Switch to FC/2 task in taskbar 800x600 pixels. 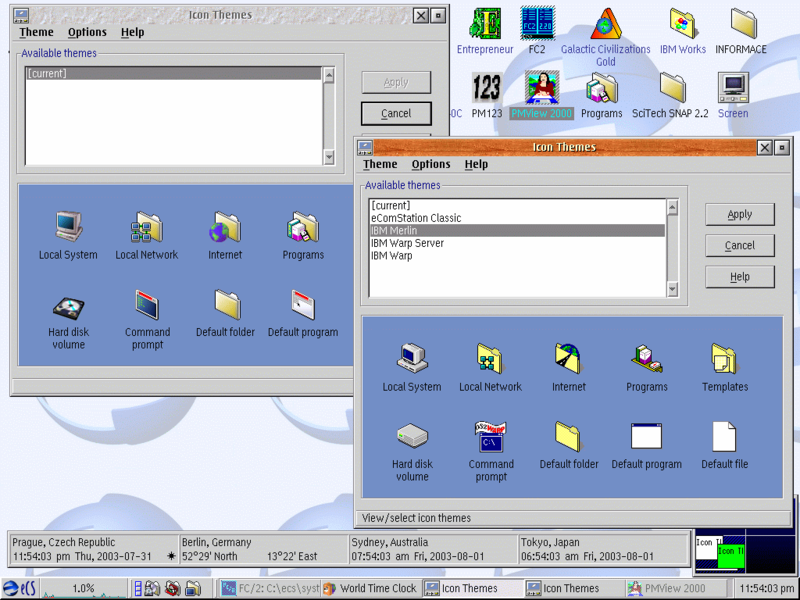point(270,588)
